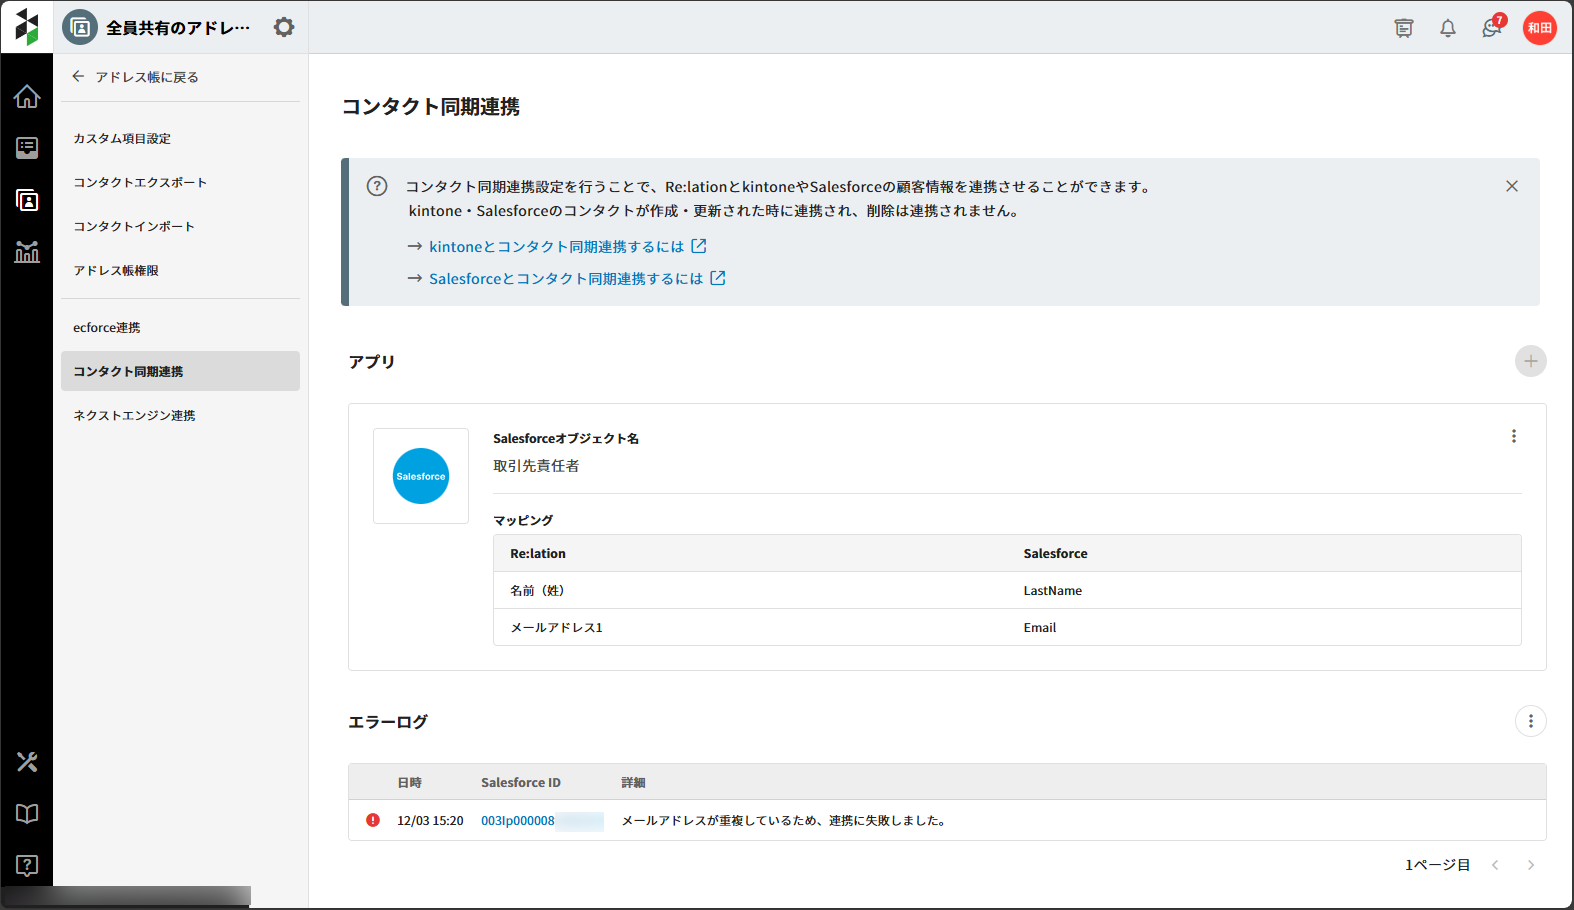The image size is (1574, 910).
Task: Open the home icon in left sidebar
Action: click(x=27, y=97)
